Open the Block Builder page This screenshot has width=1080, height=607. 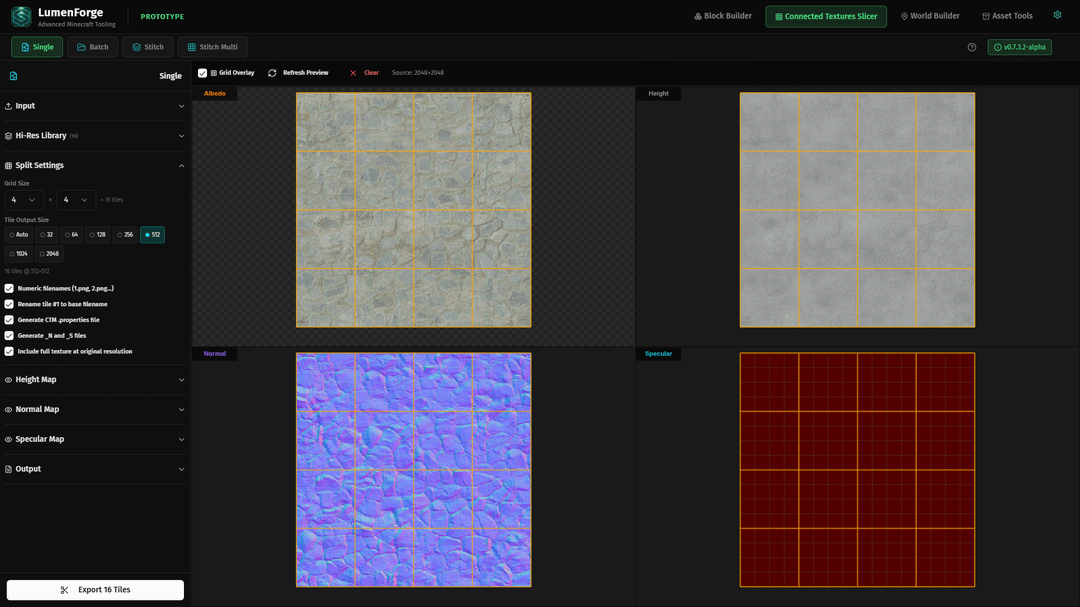(723, 16)
